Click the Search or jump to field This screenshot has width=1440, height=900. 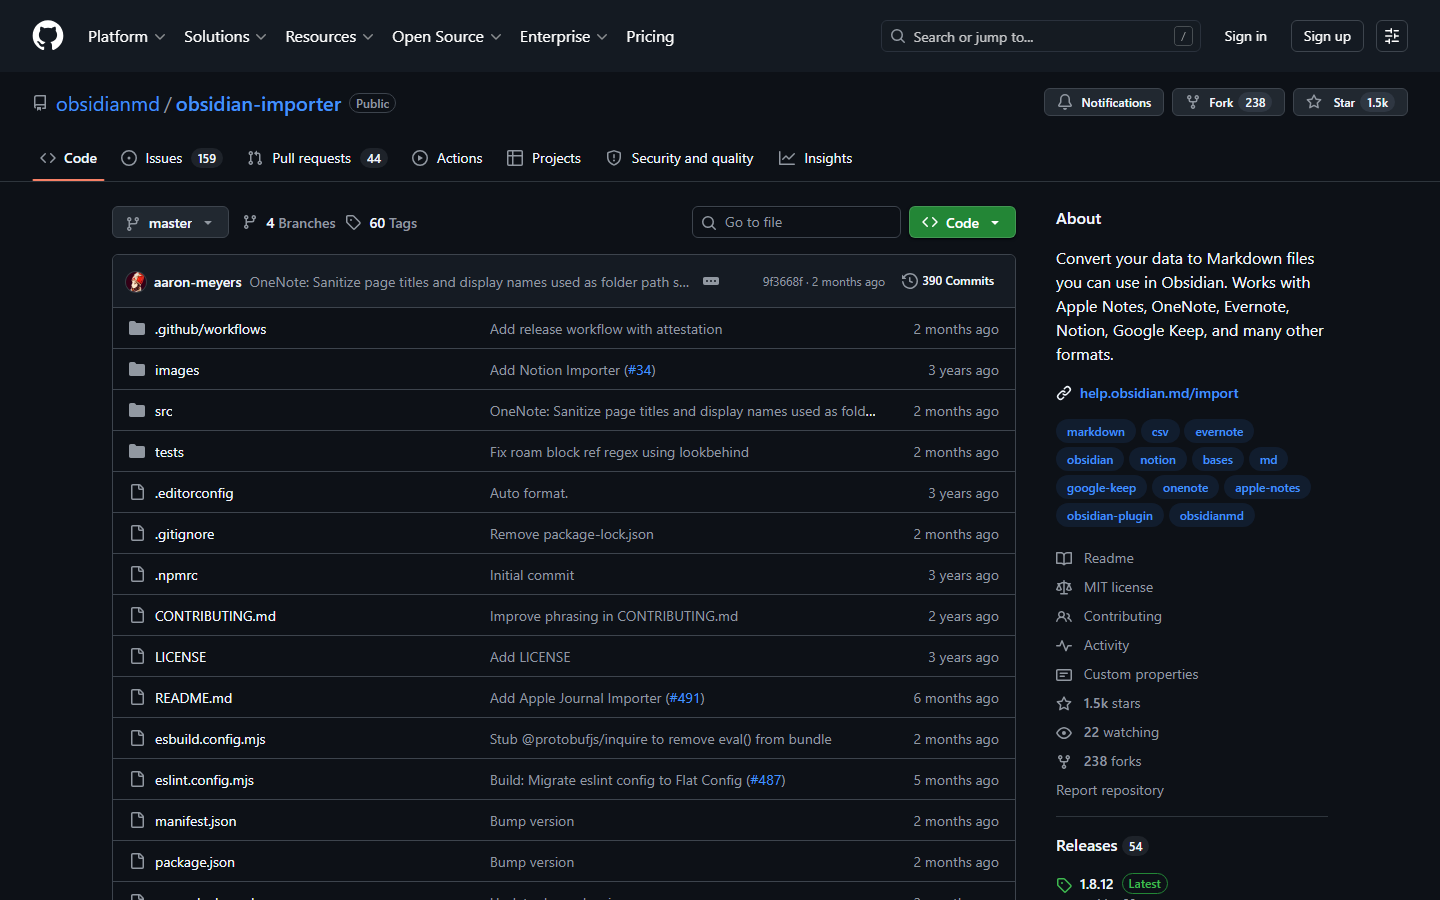tap(1040, 36)
